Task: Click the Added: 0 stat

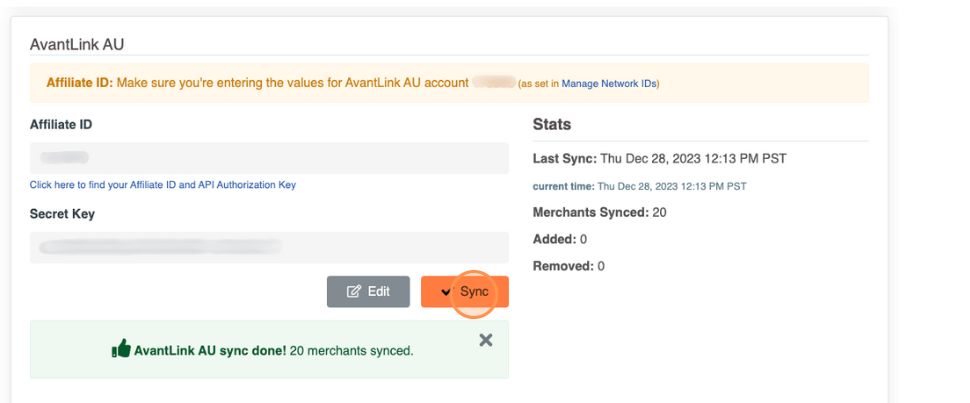Action: click(x=559, y=239)
